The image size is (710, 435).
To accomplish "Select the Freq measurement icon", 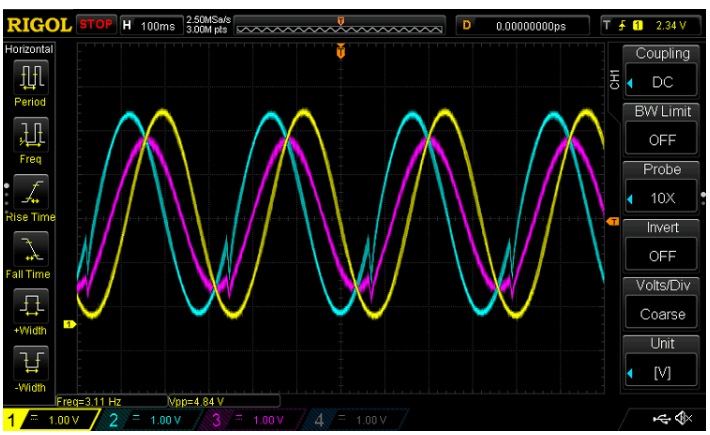I will click(29, 134).
